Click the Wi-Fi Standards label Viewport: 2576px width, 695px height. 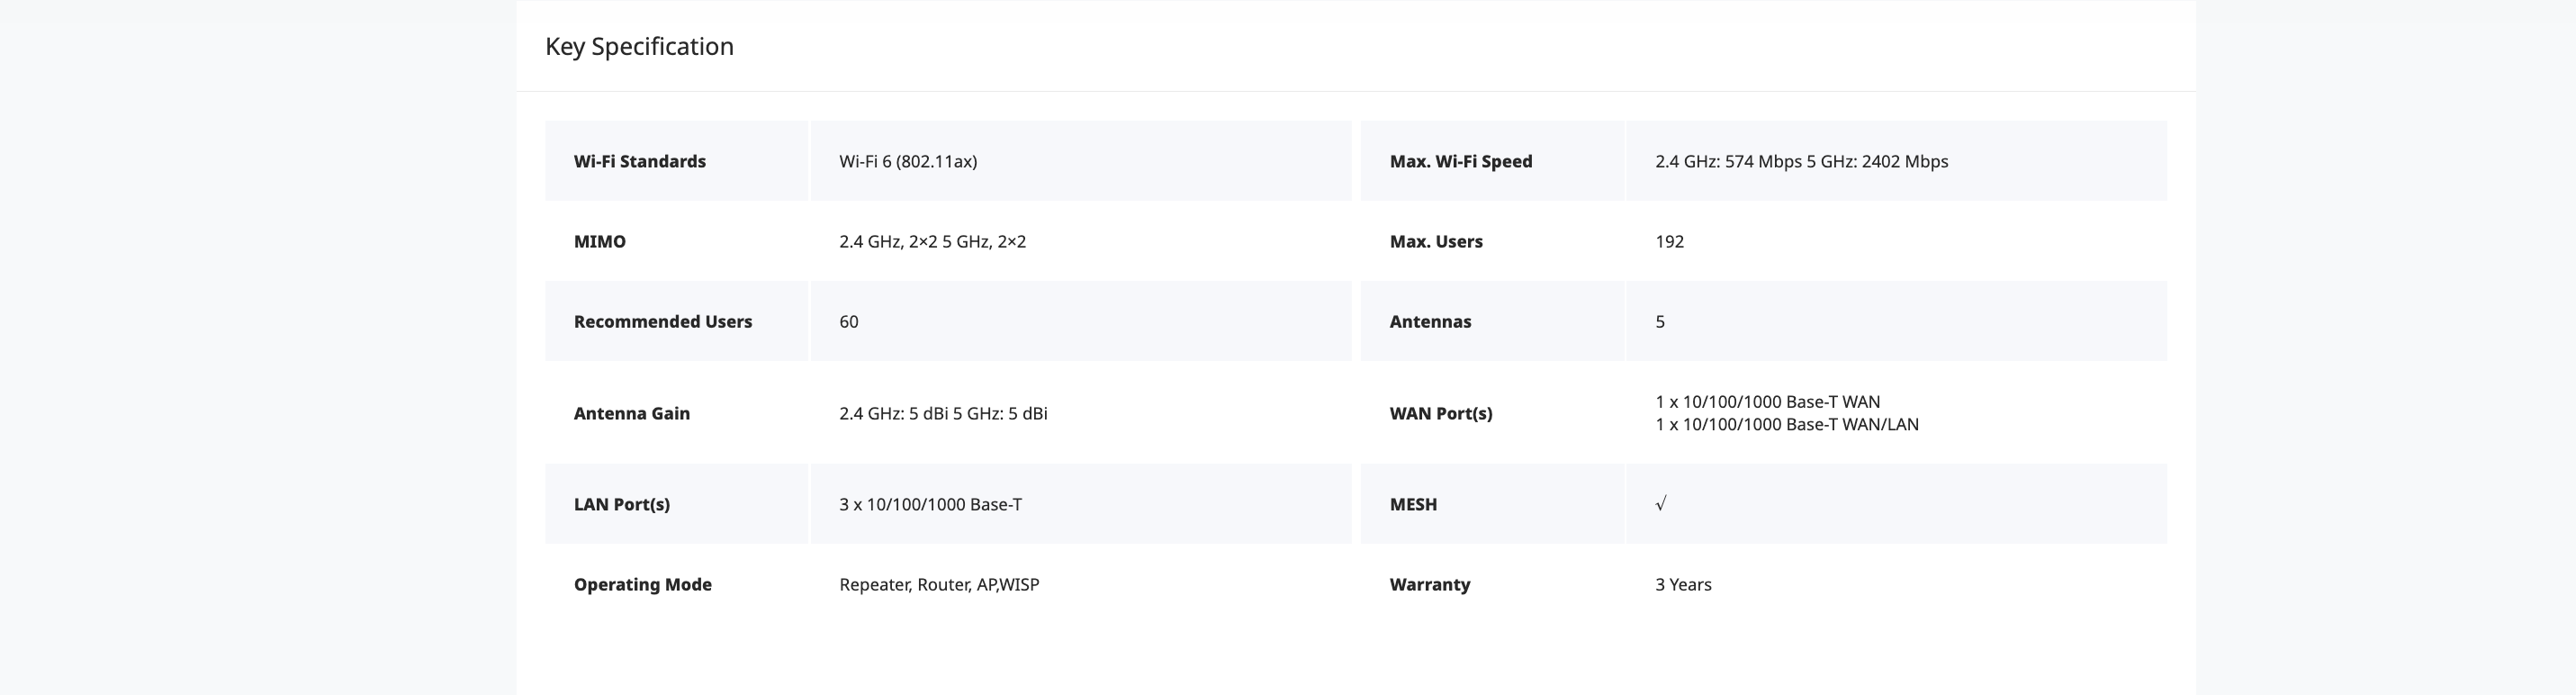[639, 162]
